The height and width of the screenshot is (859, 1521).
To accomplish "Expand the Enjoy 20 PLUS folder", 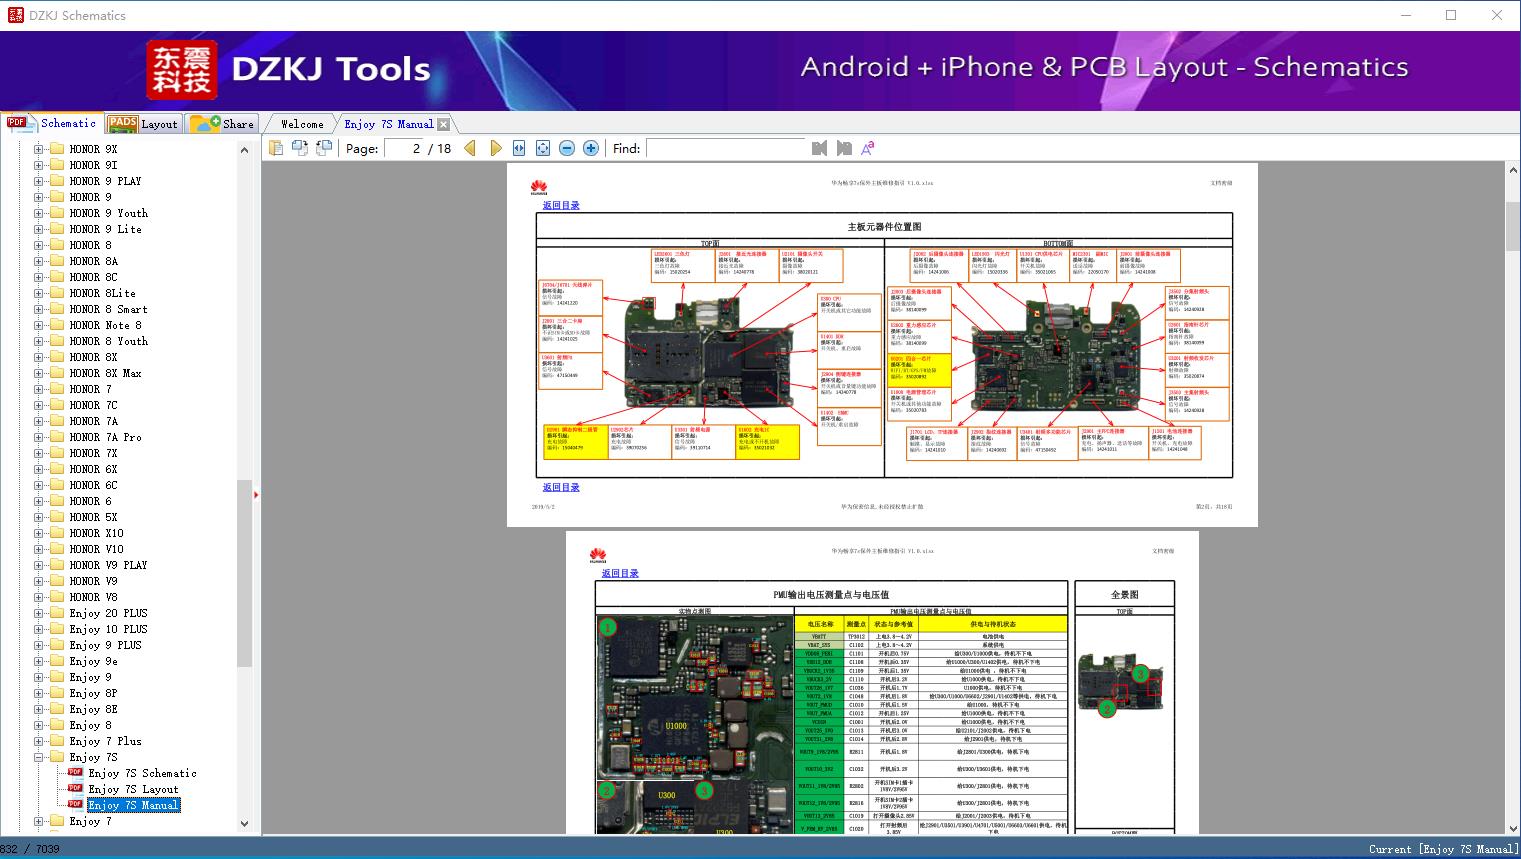I will (x=39, y=613).
